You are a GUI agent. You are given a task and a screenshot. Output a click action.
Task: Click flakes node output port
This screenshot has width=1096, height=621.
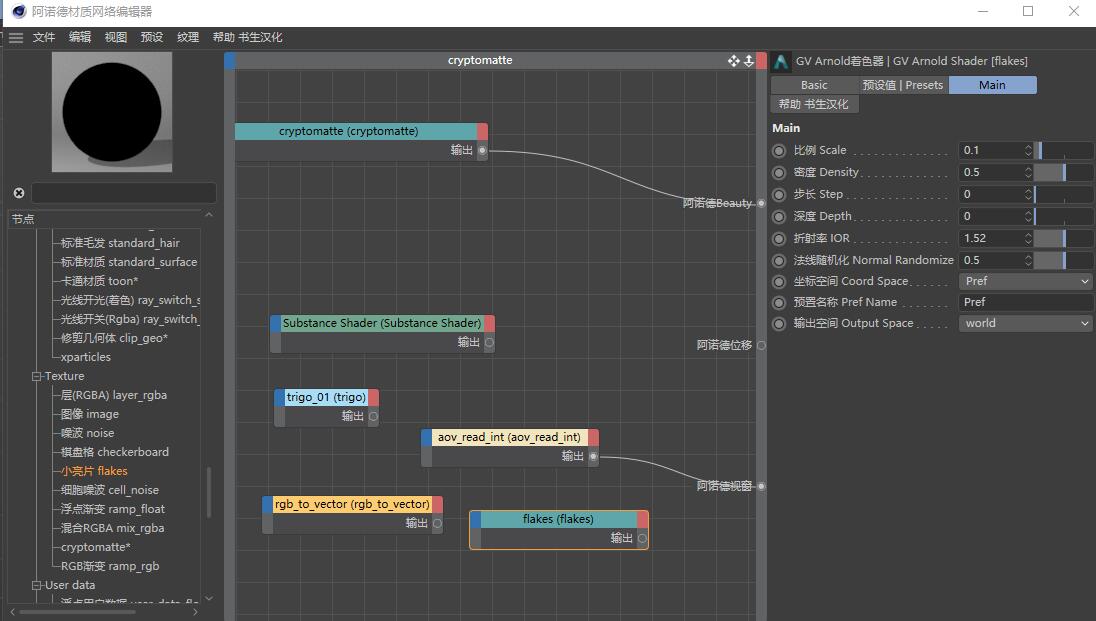(642, 538)
